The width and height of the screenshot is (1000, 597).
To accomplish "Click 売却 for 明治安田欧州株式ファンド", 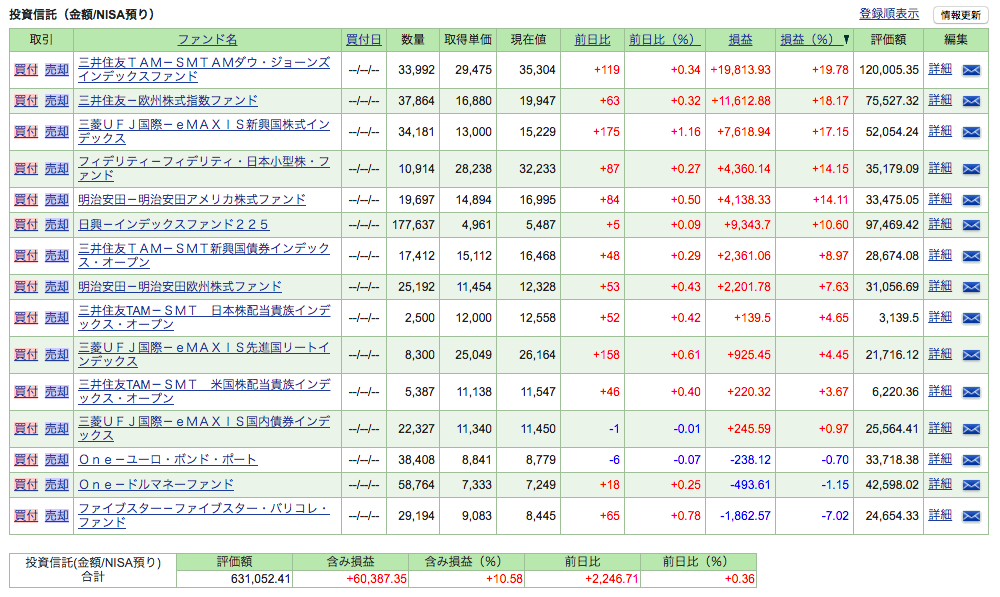I will (x=57, y=287).
